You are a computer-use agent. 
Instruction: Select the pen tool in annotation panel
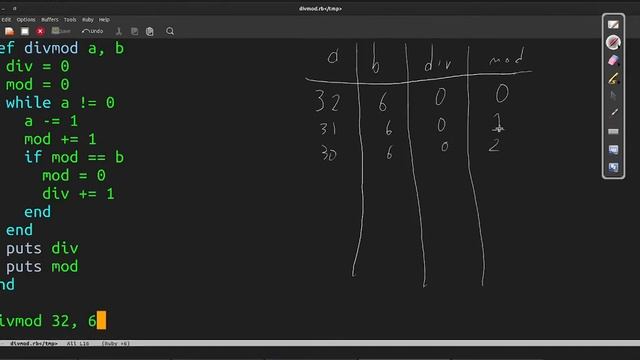point(613,42)
